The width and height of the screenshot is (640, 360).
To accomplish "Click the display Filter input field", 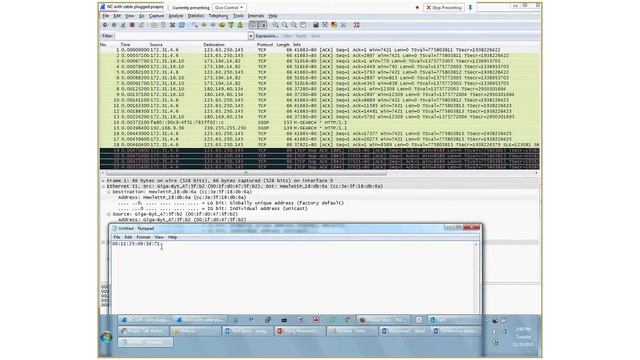I will (x=181, y=36).
